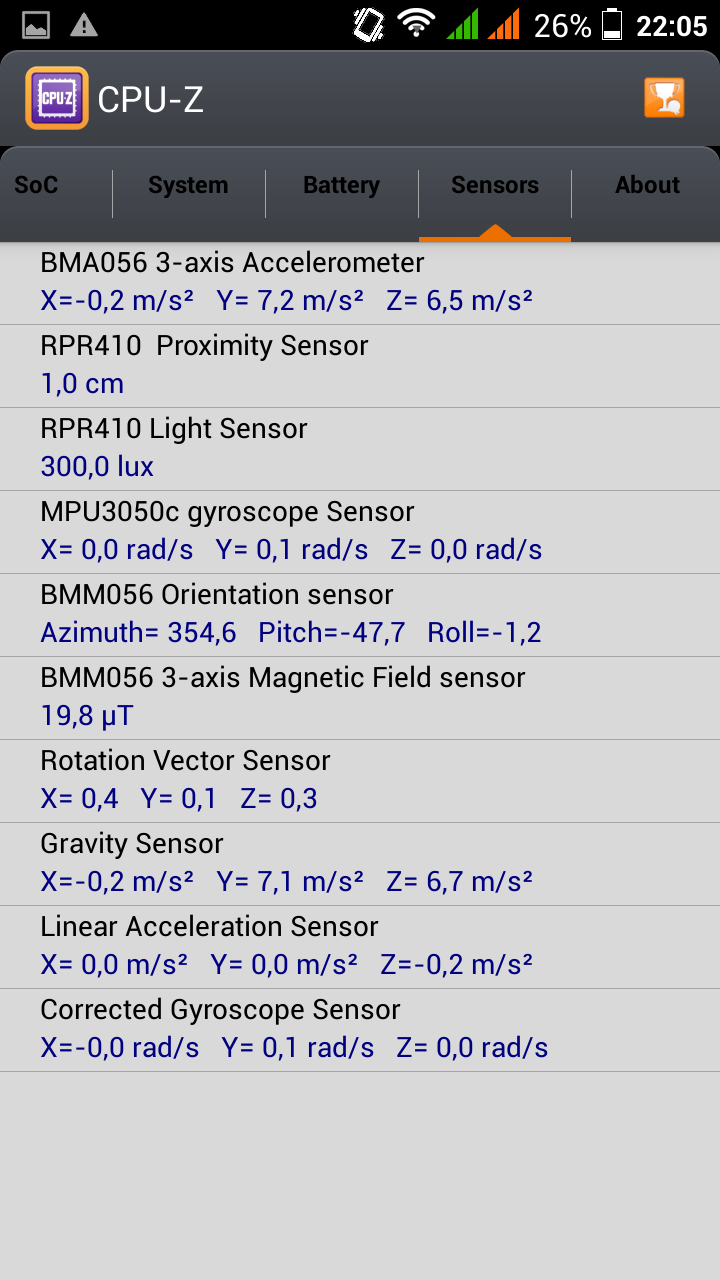This screenshot has height=1280, width=720.
Task: Tap the RPR410 Proximity Sensor row
Action: (x=360, y=365)
